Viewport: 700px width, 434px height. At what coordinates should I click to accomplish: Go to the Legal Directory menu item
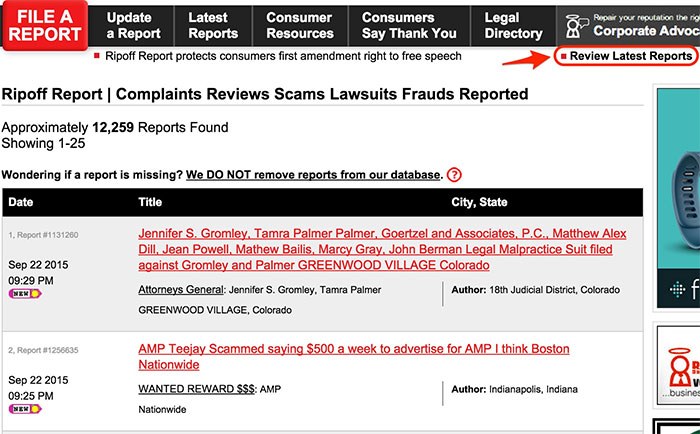pos(513,25)
